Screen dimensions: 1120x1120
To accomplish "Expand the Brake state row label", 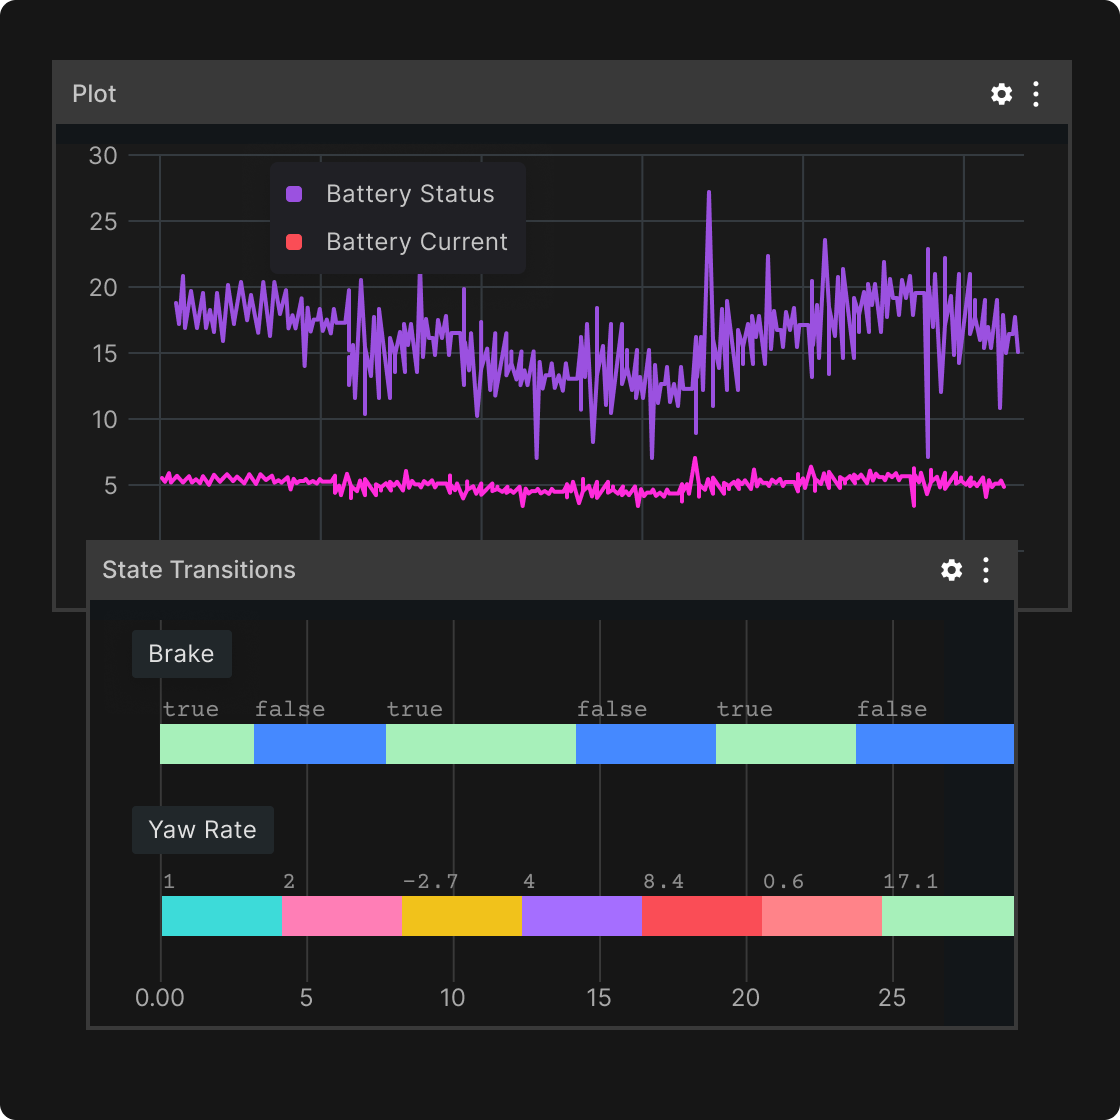I will pos(181,653).
